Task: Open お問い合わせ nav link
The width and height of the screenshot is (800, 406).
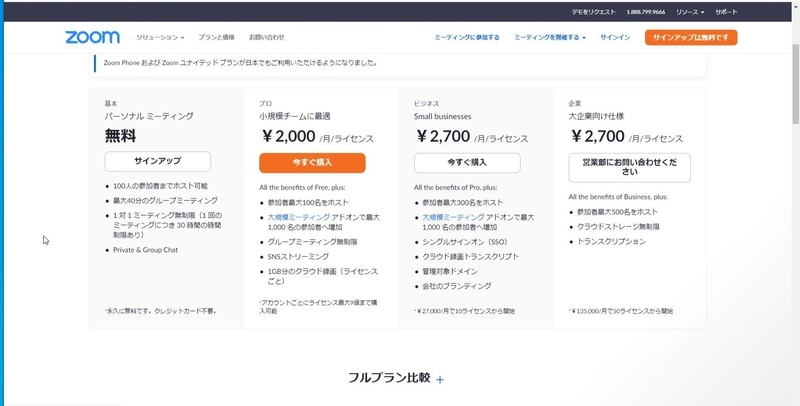Action: [266, 37]
